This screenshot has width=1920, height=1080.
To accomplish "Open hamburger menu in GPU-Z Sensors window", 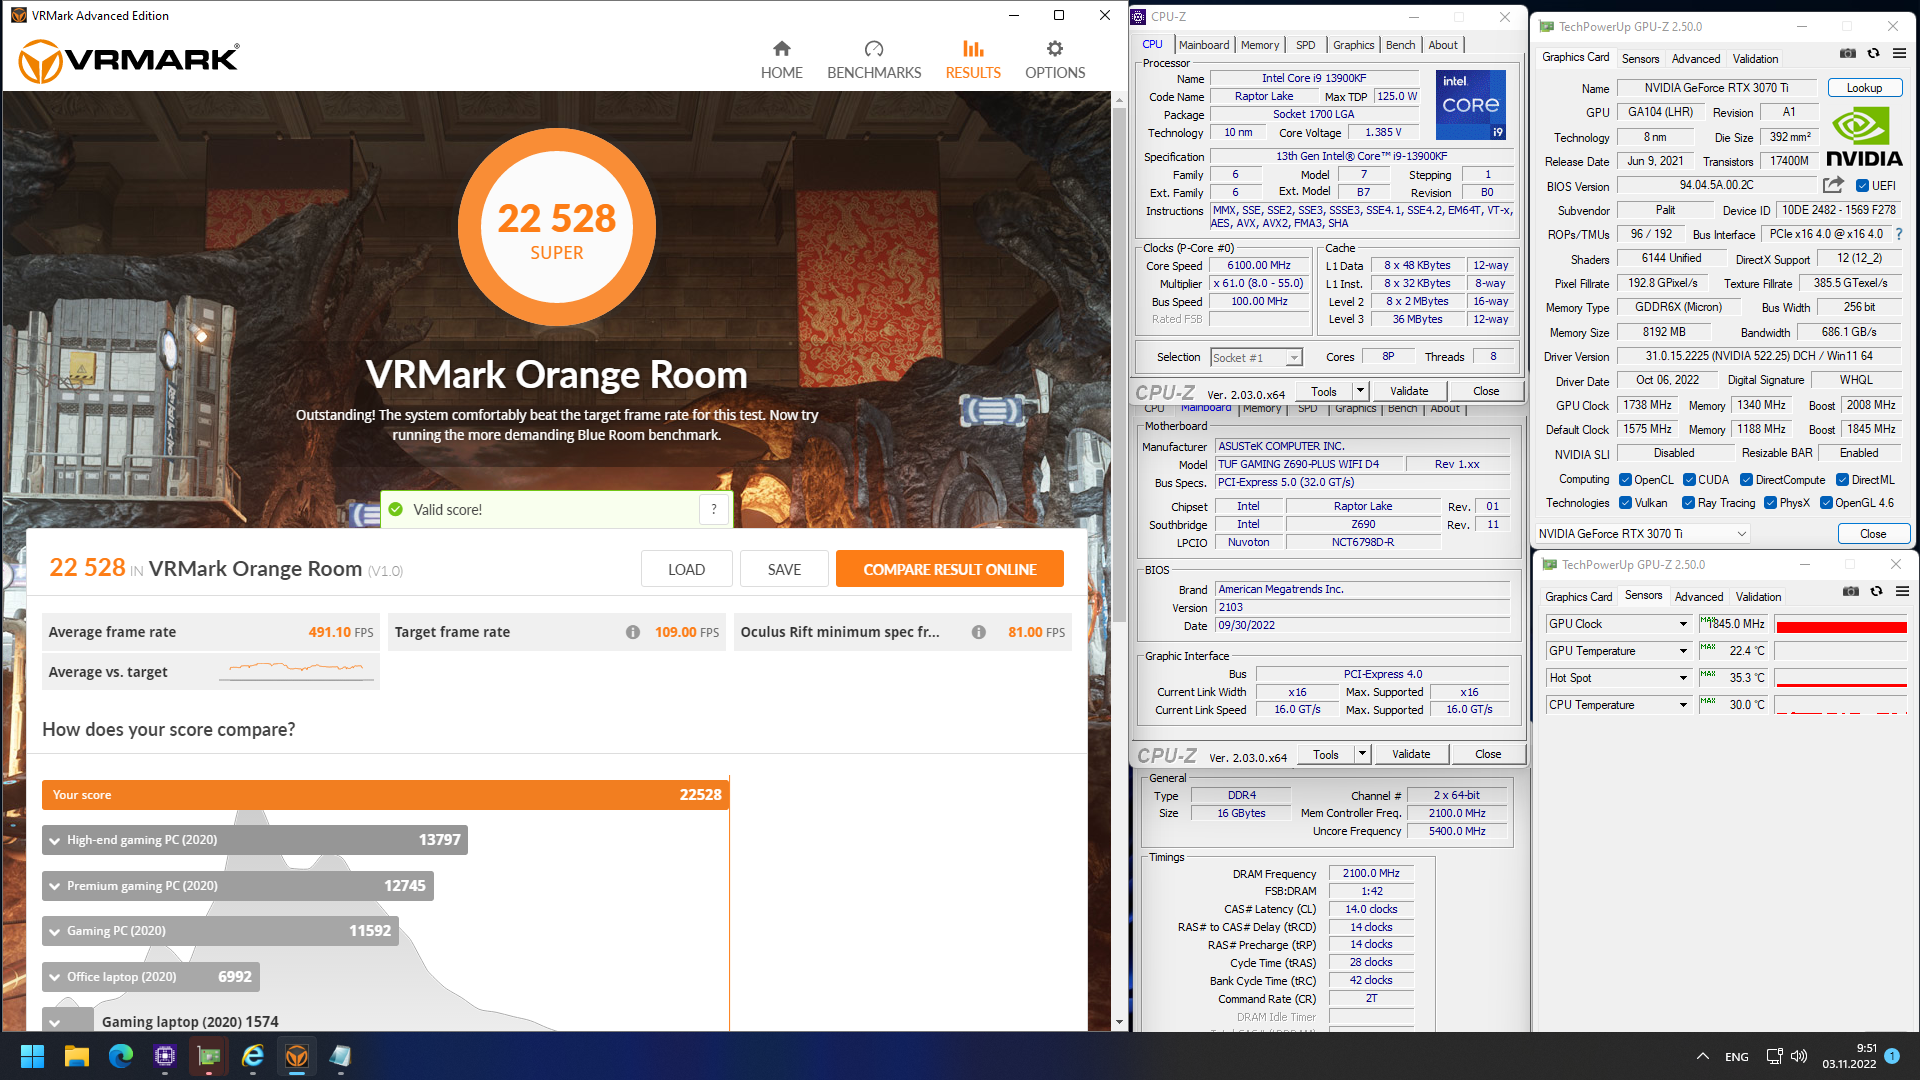I will pyautogui.click(x=1902, y=592).
